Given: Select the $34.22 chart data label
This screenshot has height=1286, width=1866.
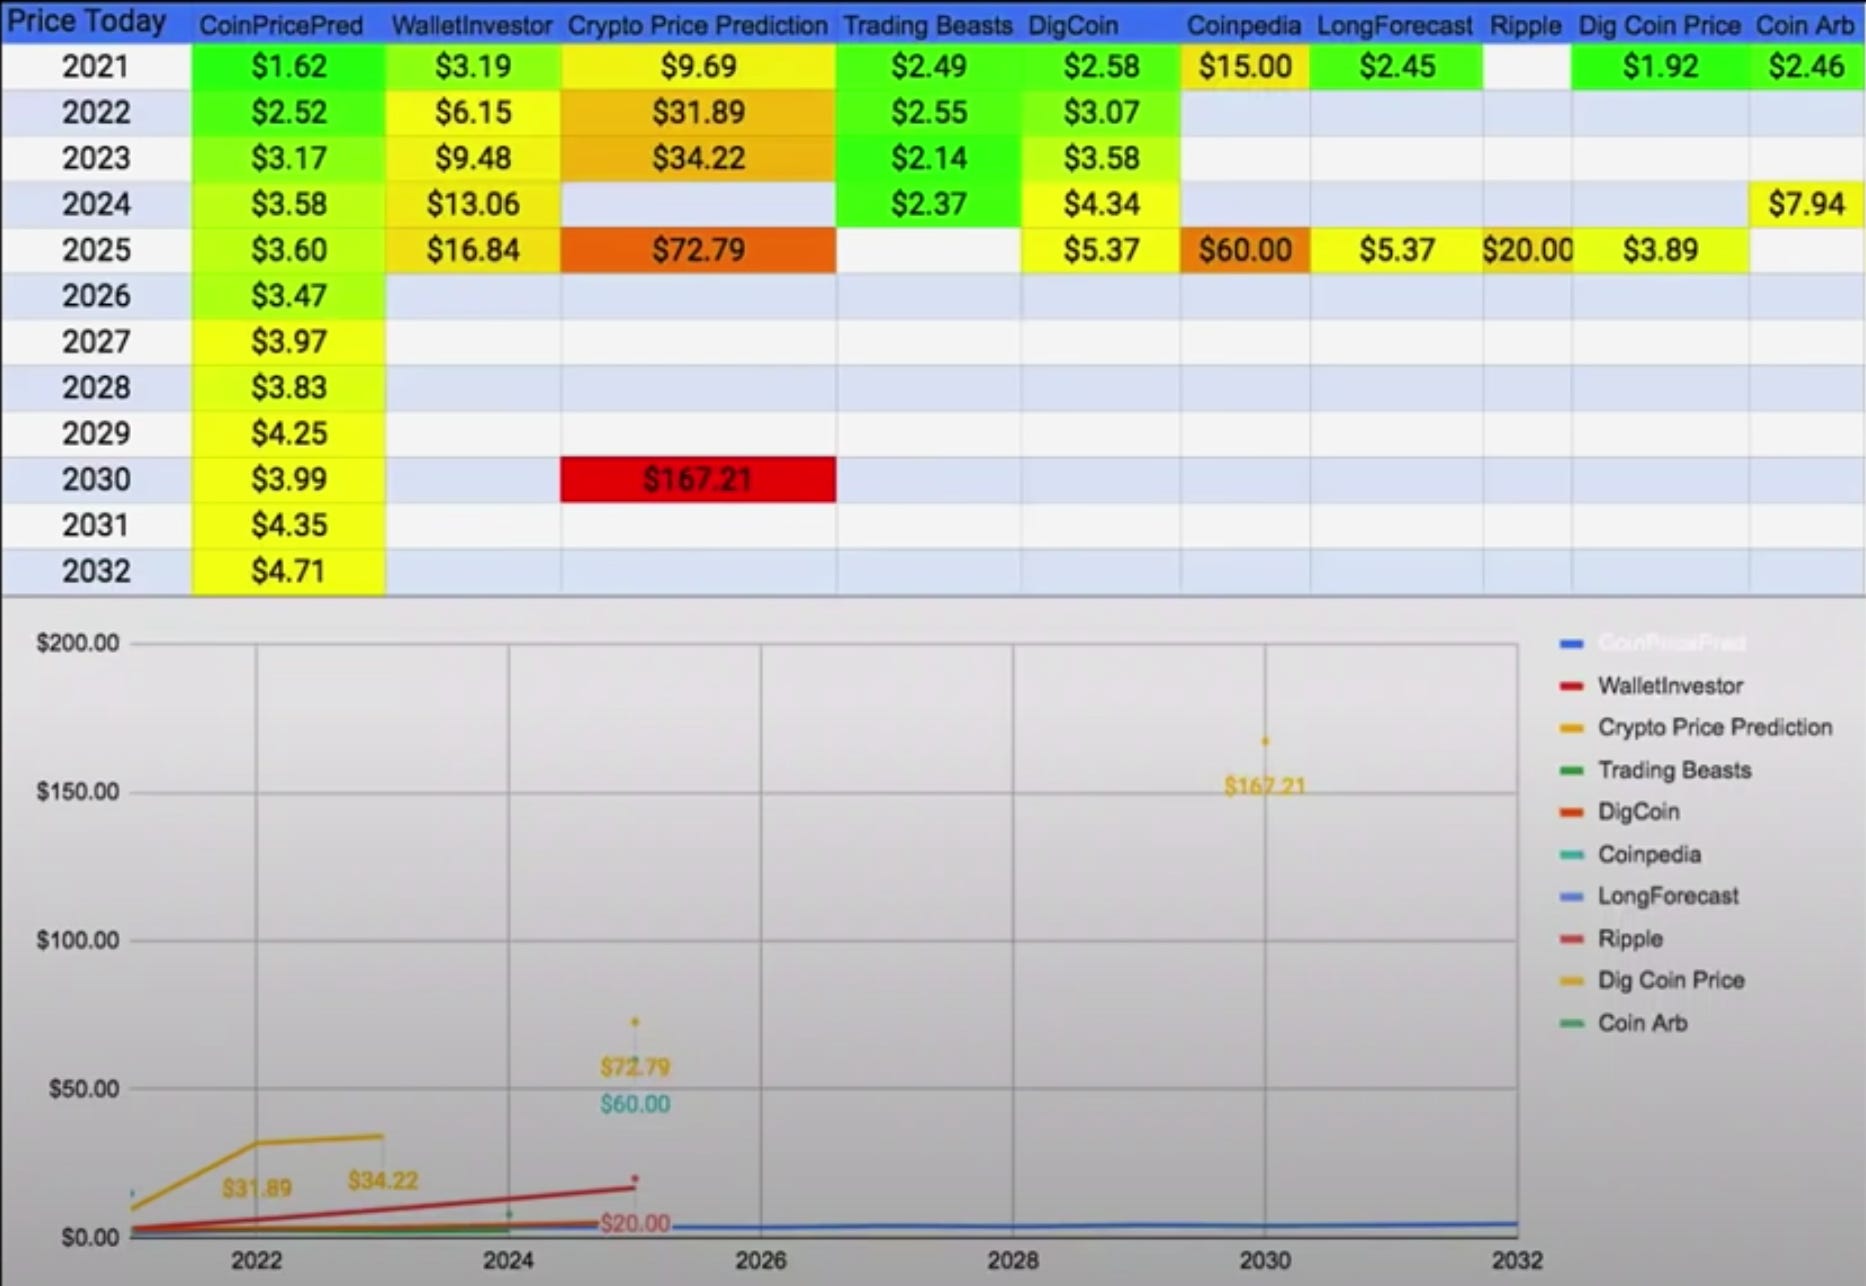Looking at the screenshot, I should [383, 1181].
